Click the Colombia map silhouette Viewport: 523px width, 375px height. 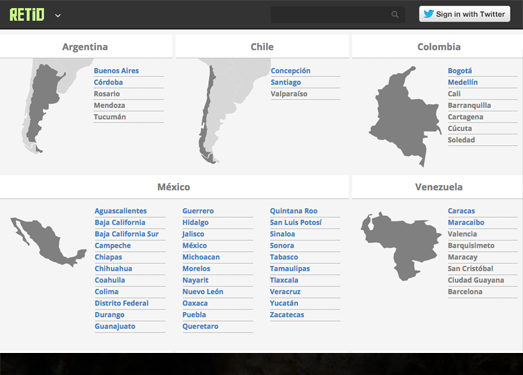[405, 116]
